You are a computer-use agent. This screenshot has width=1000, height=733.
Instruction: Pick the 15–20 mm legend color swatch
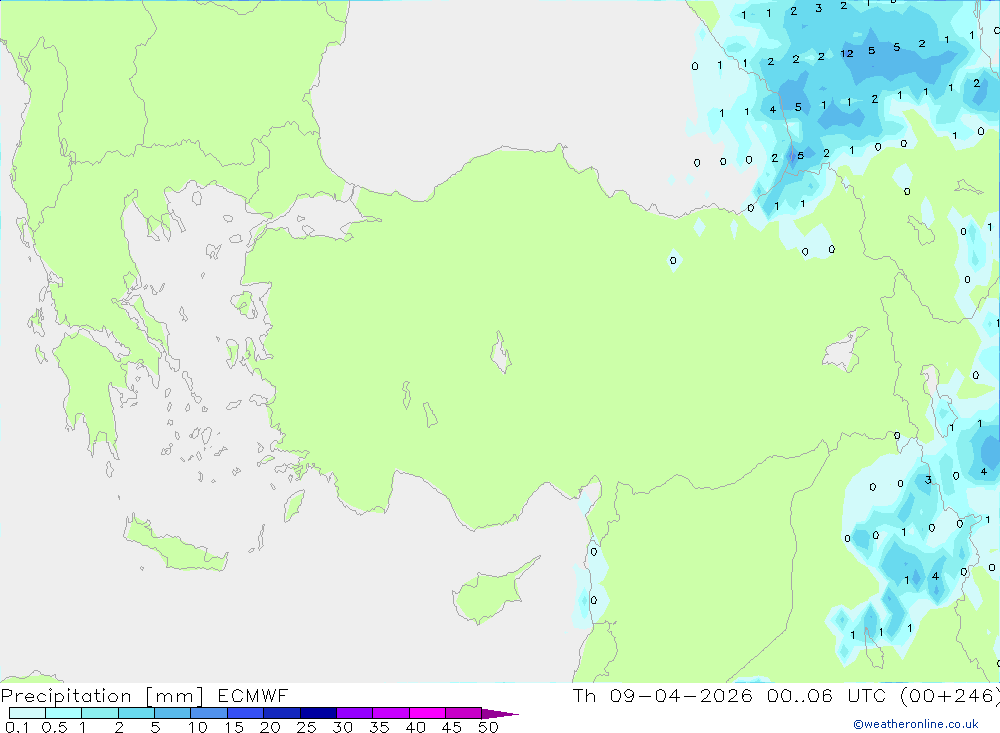(x=246, y=713)
